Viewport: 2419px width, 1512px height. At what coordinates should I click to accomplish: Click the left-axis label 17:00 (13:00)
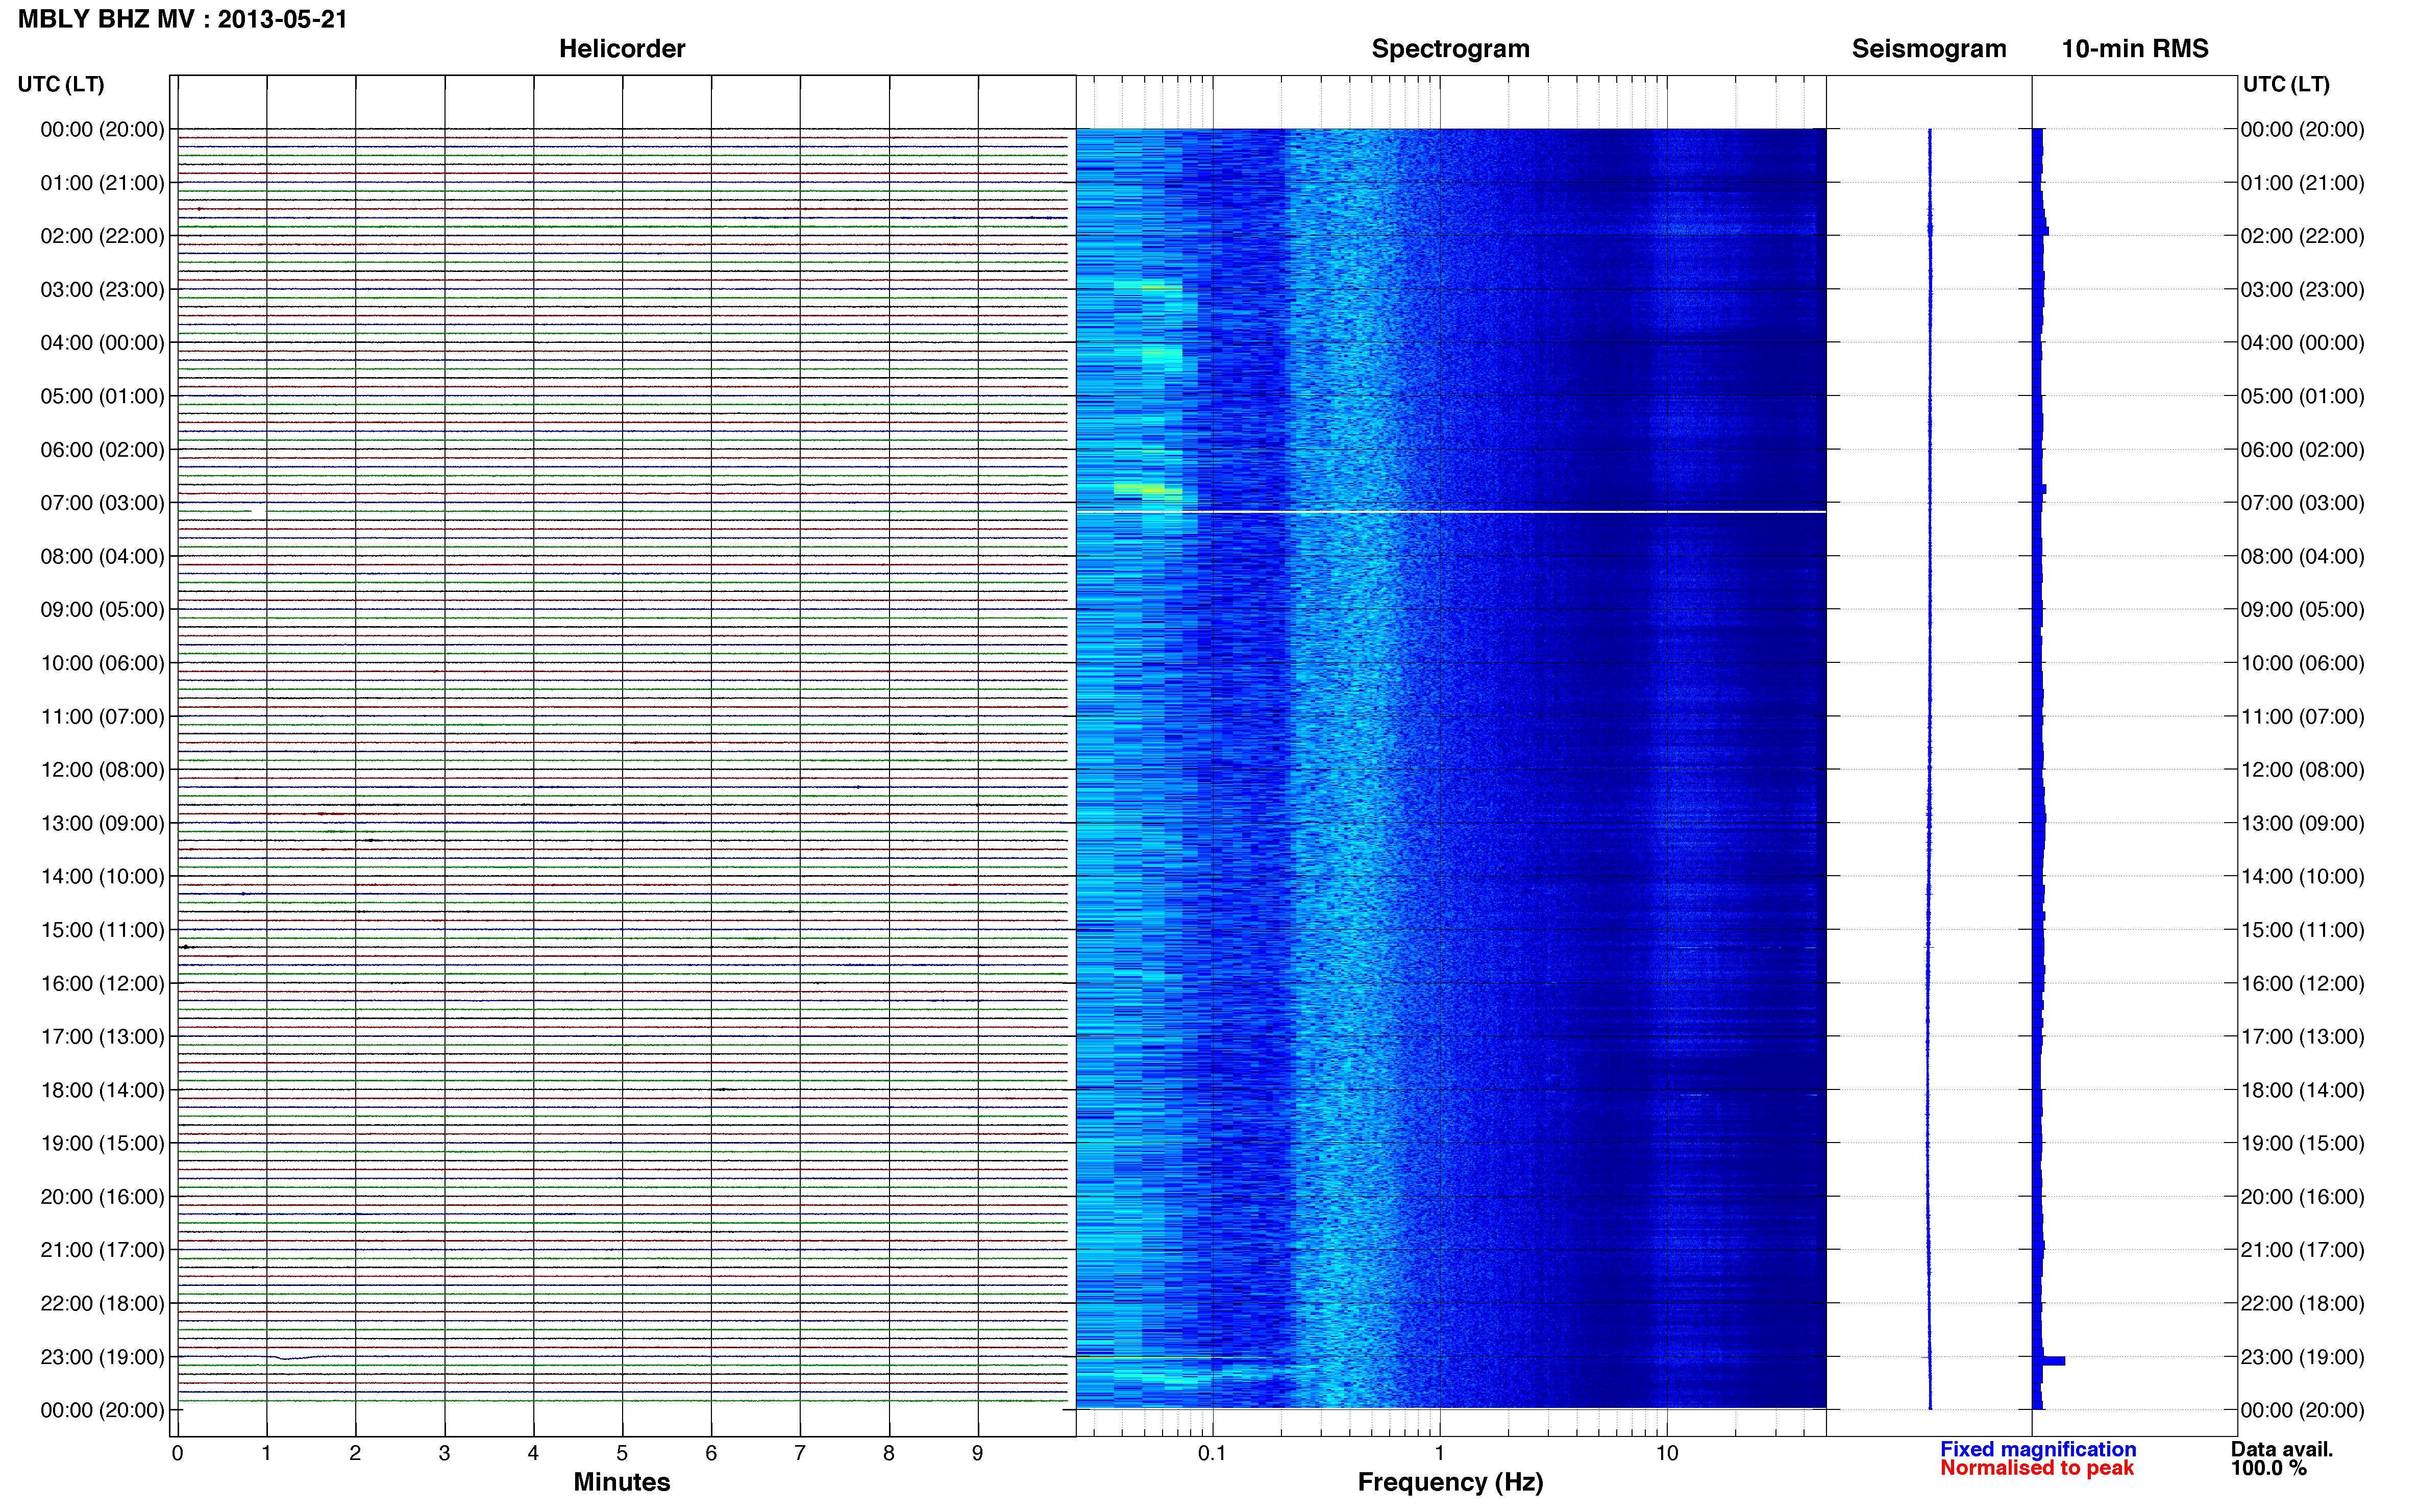click(102, 1037)
